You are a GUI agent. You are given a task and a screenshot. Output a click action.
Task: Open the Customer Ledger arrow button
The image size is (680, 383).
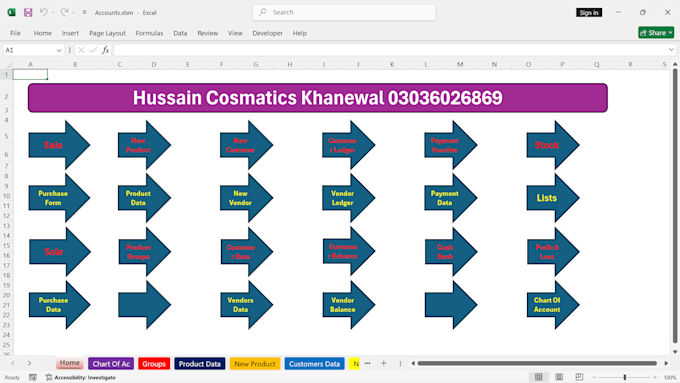[x=349, y=145]
